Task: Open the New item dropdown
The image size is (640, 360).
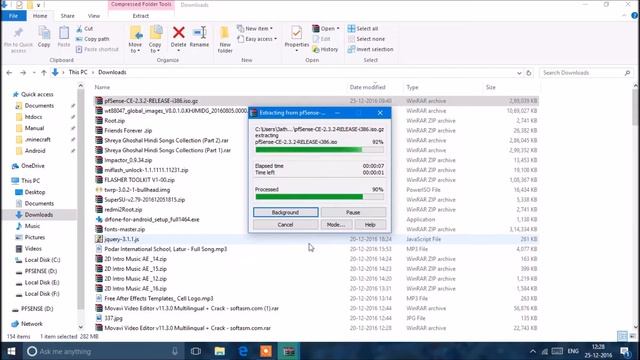Action: [255, 29]
